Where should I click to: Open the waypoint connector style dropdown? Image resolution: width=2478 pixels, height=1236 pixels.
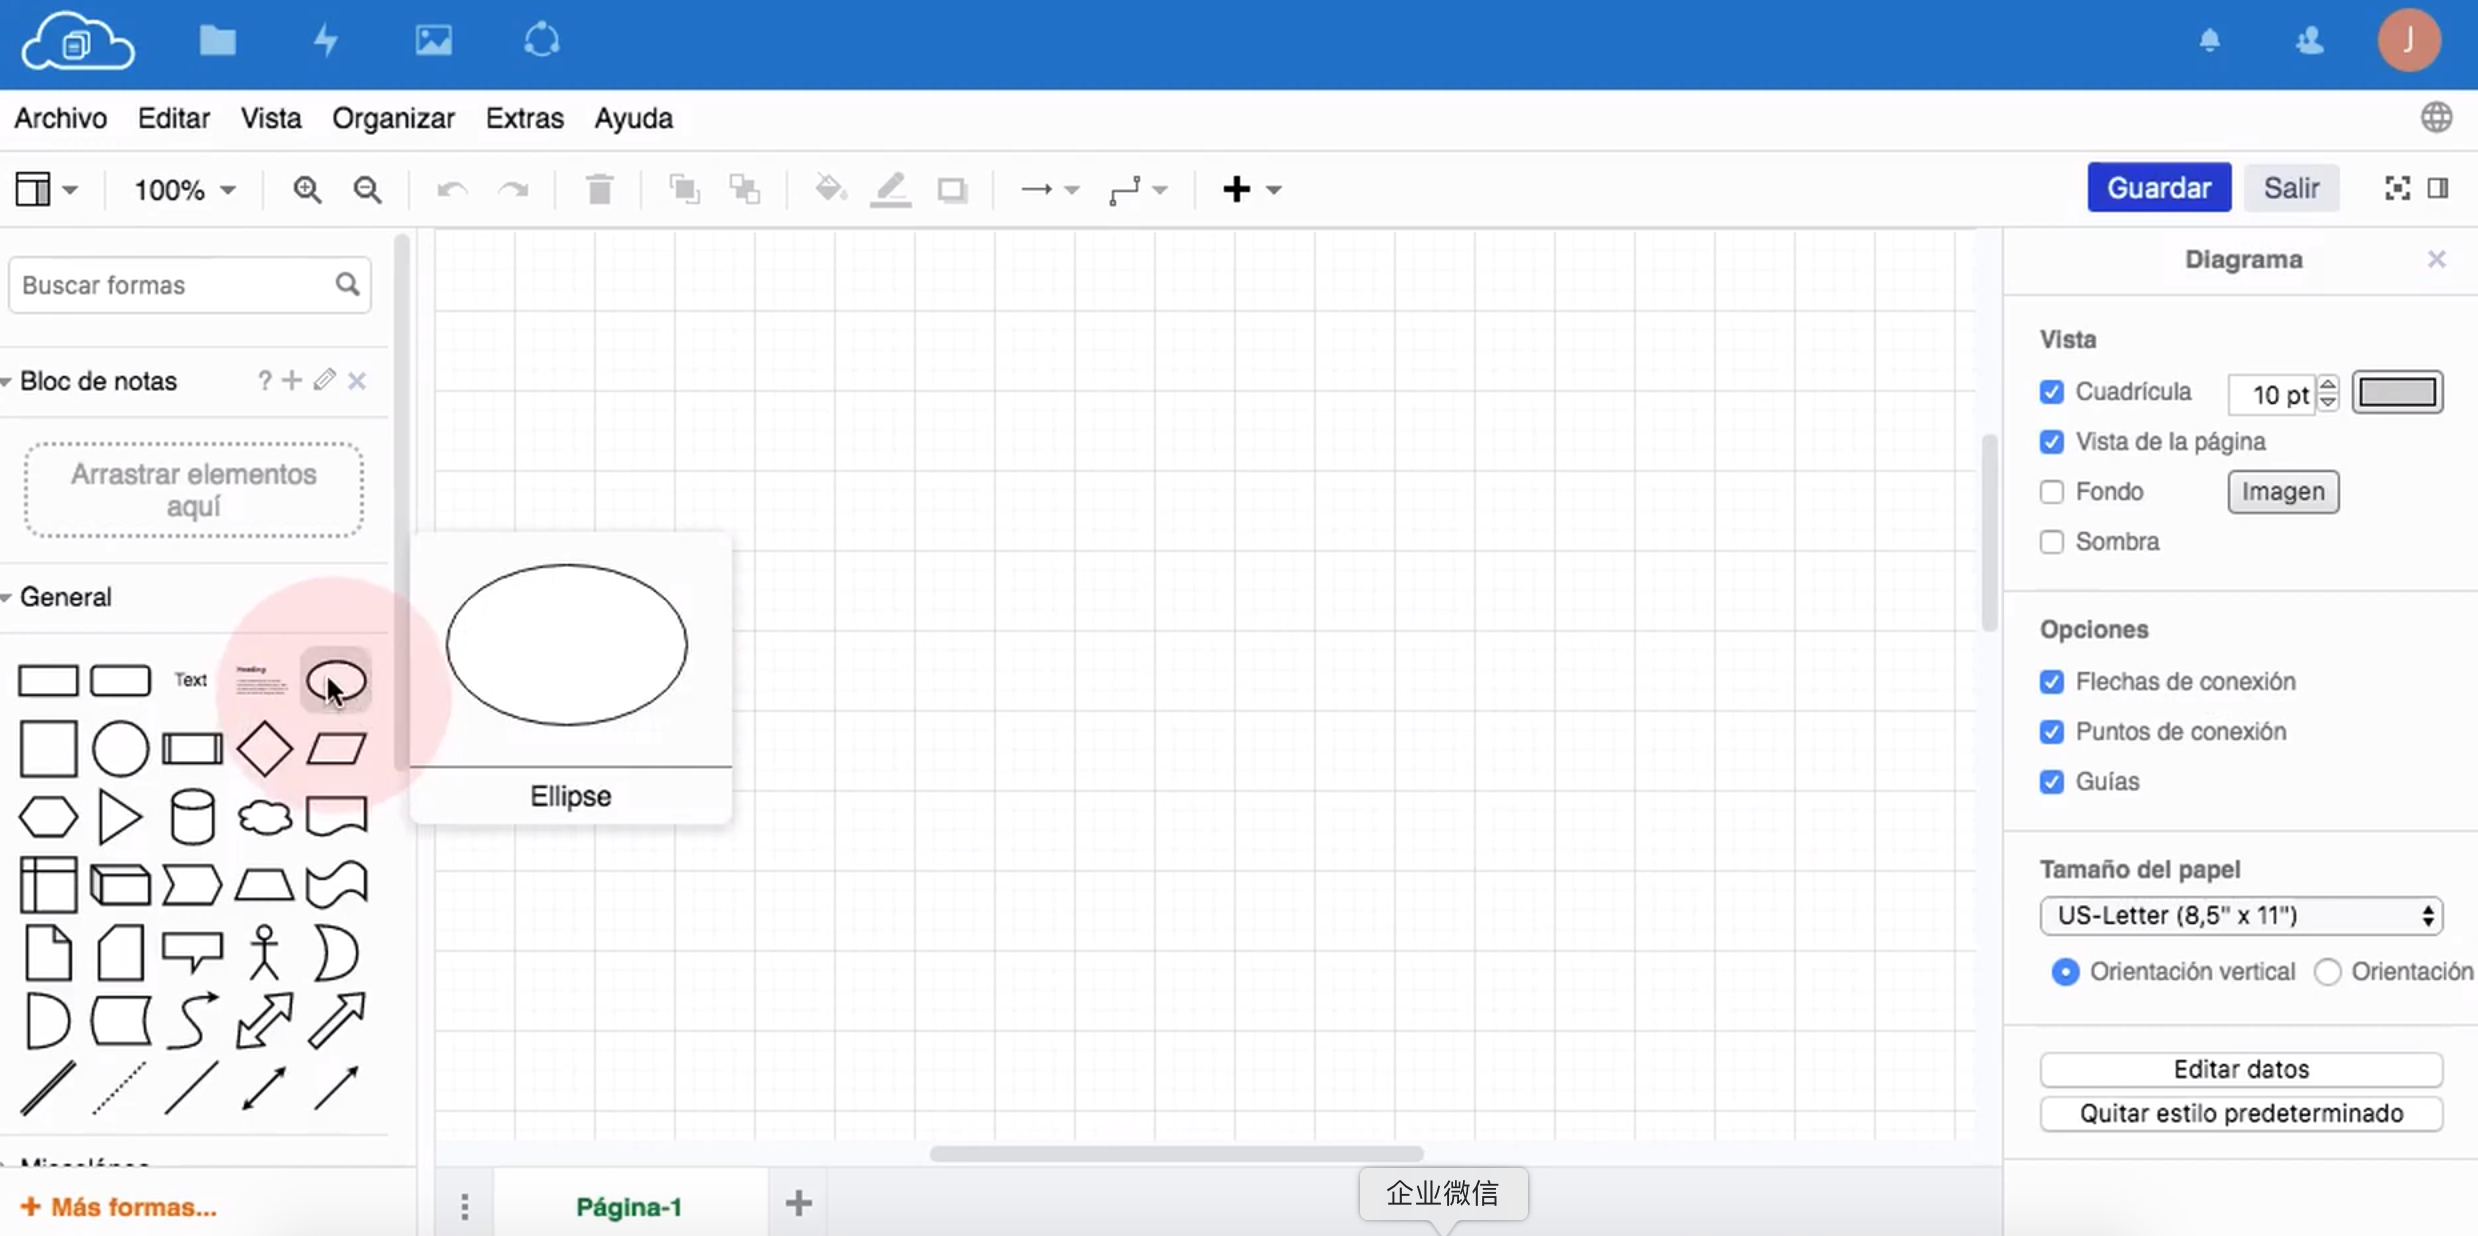click(1138, 189)
